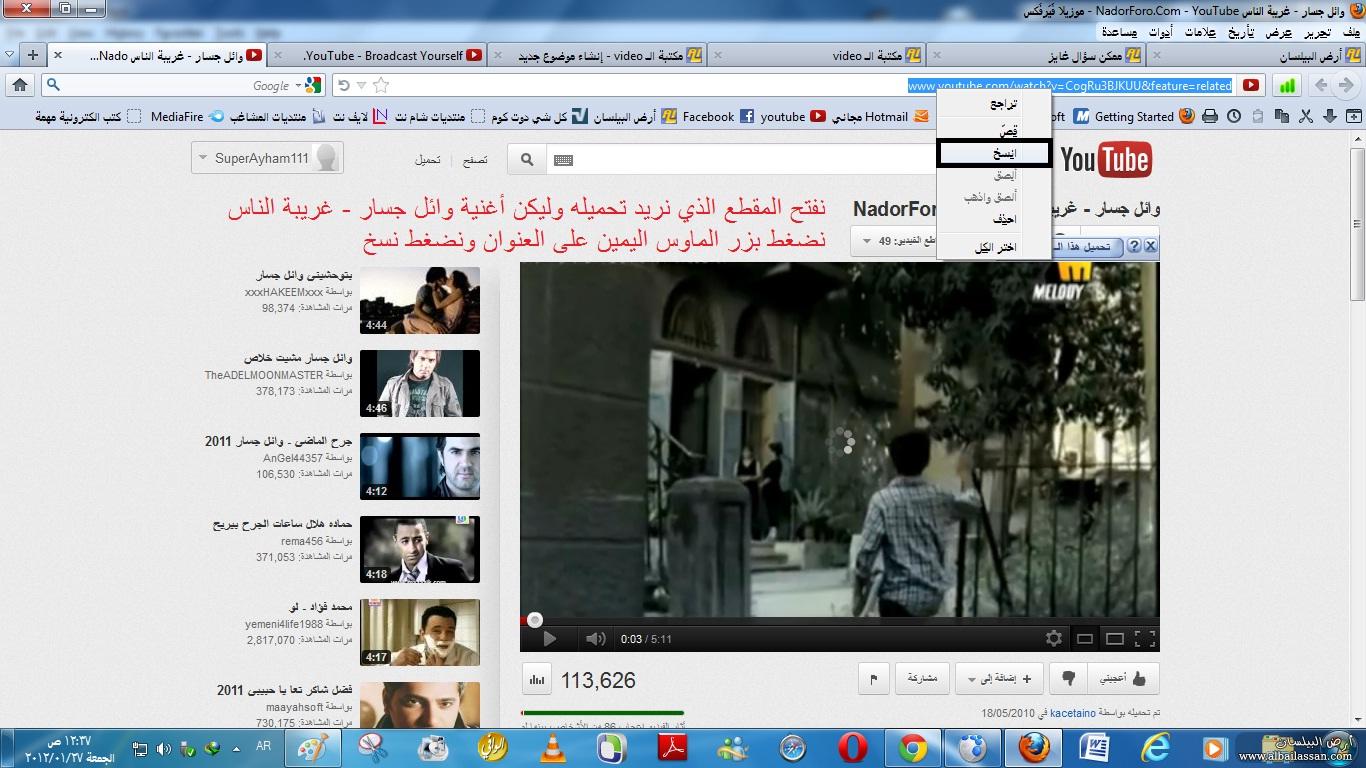1366x768 pixels.
Task: Expand the إضافة إلى (Add to) dropdown
Action: click(x=999, y=678)
